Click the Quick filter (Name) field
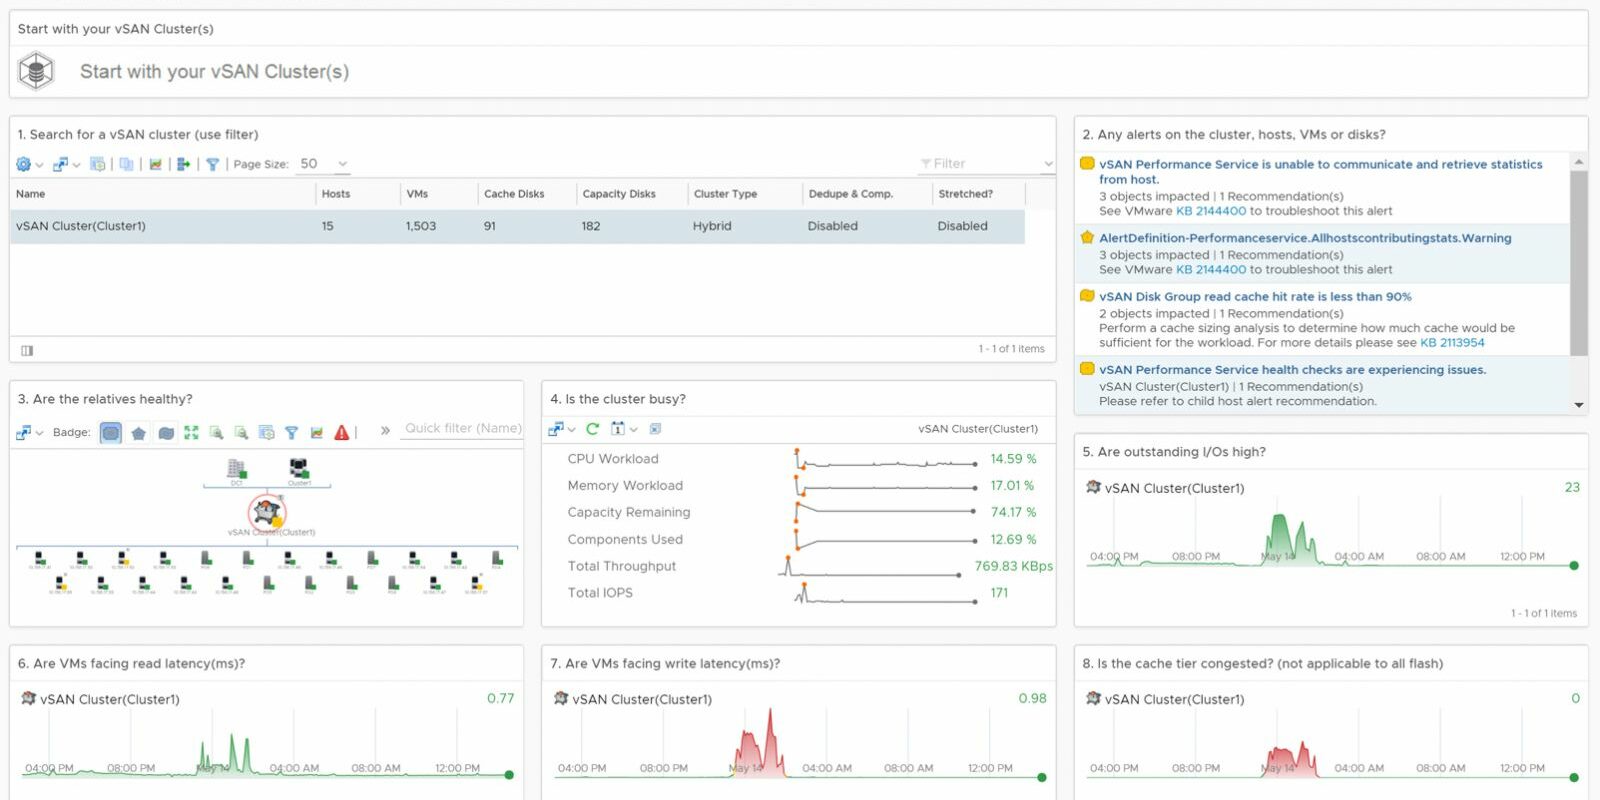 pos(463,428)
